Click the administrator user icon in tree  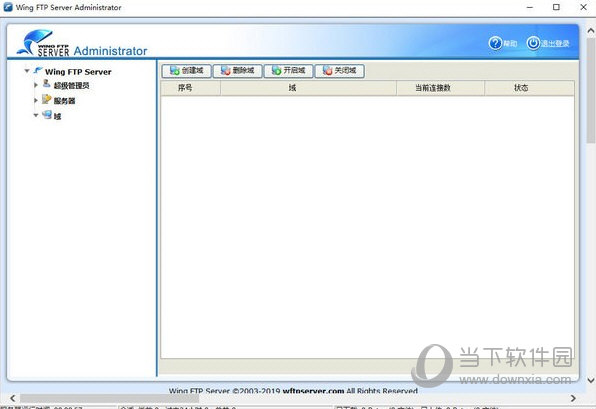[46, 84]
